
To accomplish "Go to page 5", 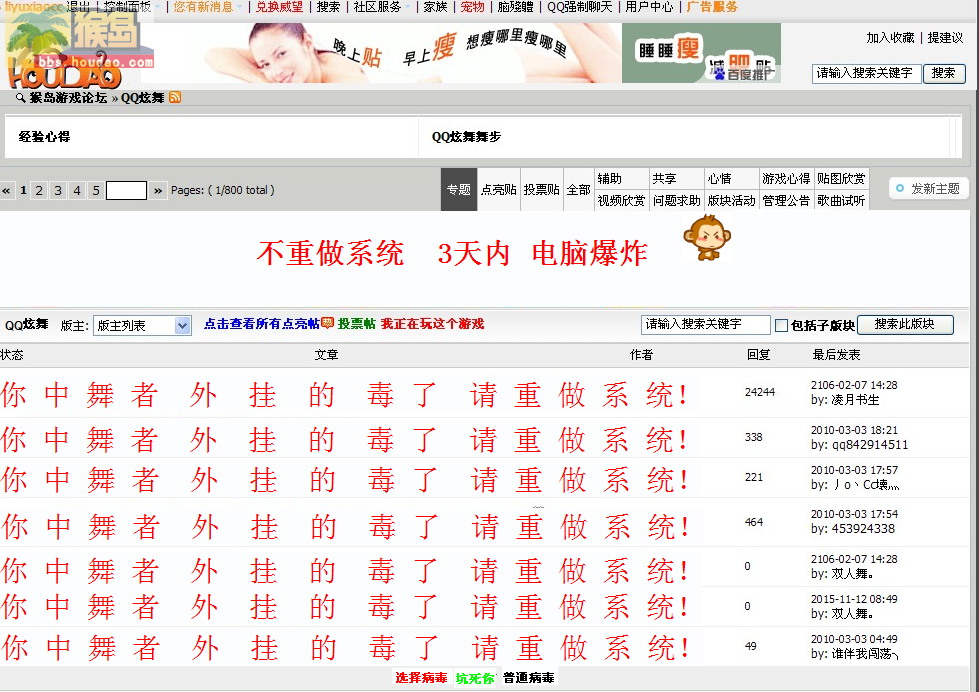I will (x=96, y=190).
